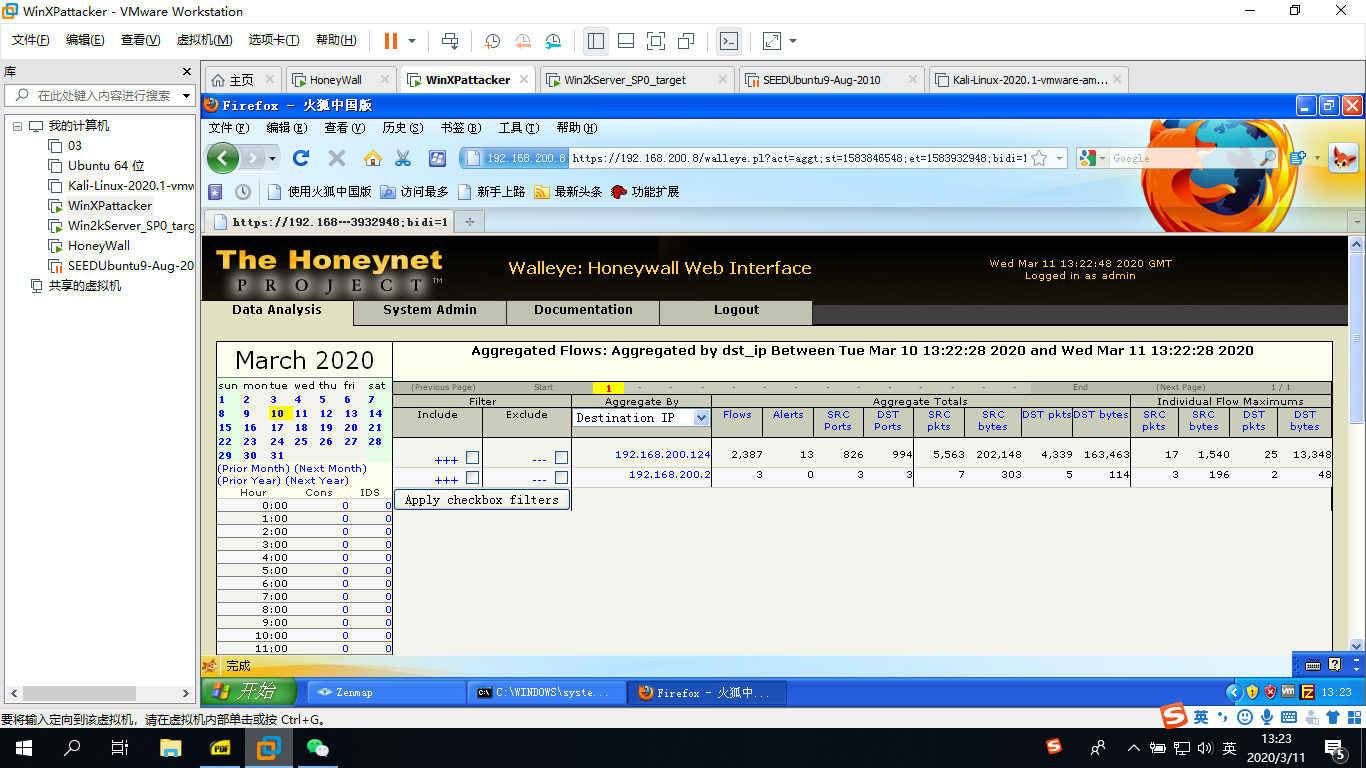This screenshot has height=768, width=1366.
Task: Click the Sogou input voice microphone icon
Action: [x=1267, y=717]
